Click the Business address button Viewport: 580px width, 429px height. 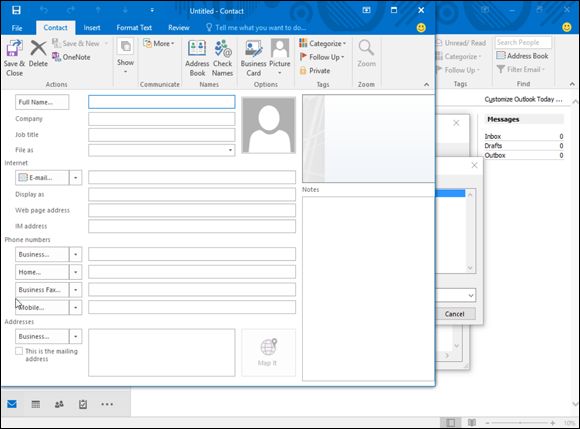42,337
